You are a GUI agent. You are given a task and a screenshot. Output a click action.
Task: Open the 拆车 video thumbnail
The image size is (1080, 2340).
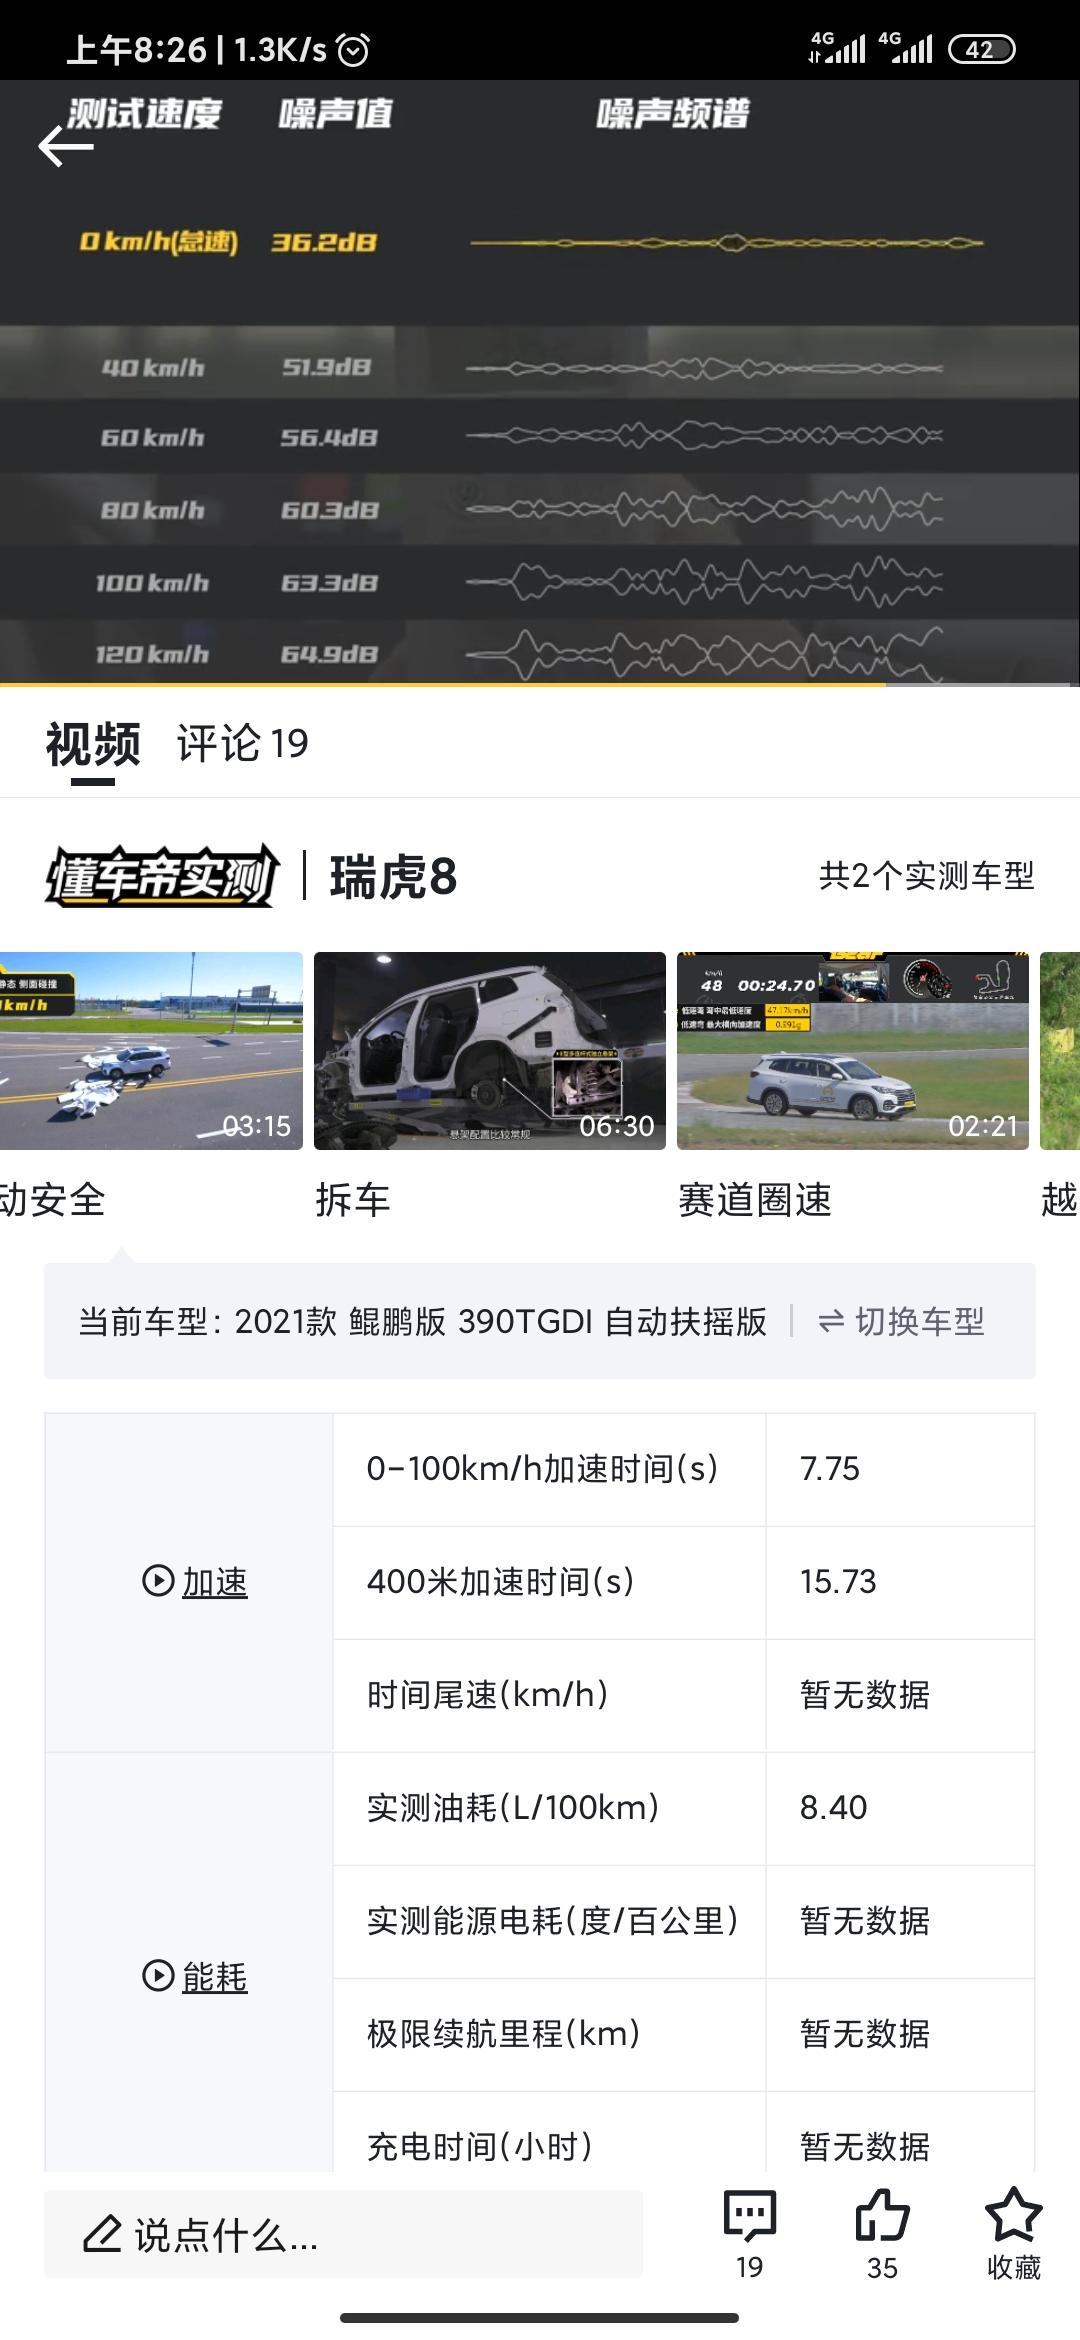coord(490,1050)
